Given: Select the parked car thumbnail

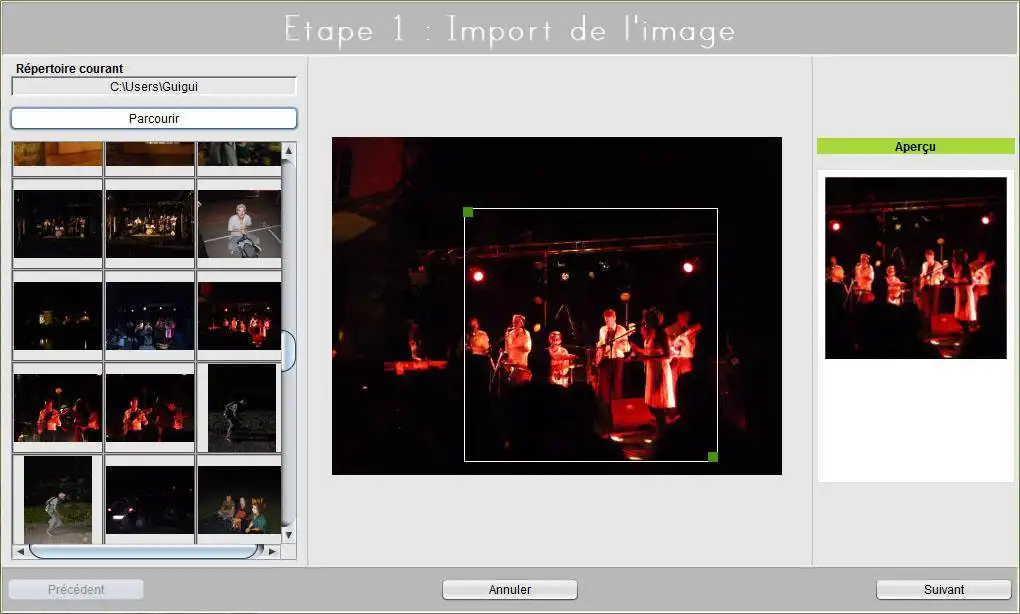Looking at the screenshot, I should (x=148, y=500).
